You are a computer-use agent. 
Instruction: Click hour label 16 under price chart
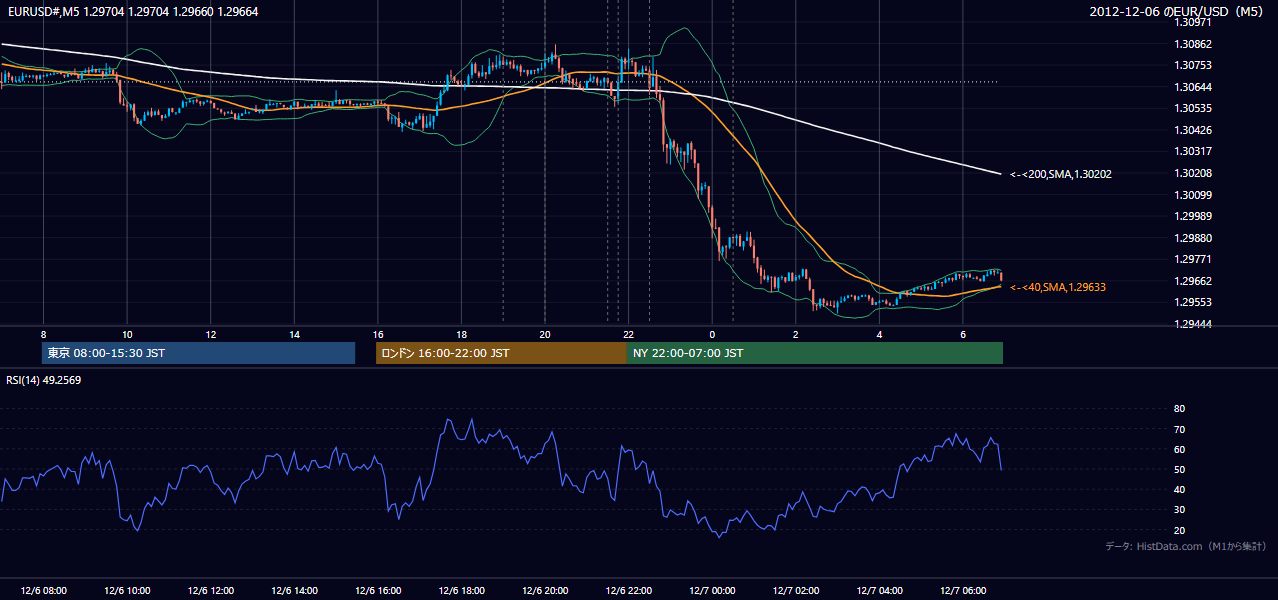pos(377,334)
